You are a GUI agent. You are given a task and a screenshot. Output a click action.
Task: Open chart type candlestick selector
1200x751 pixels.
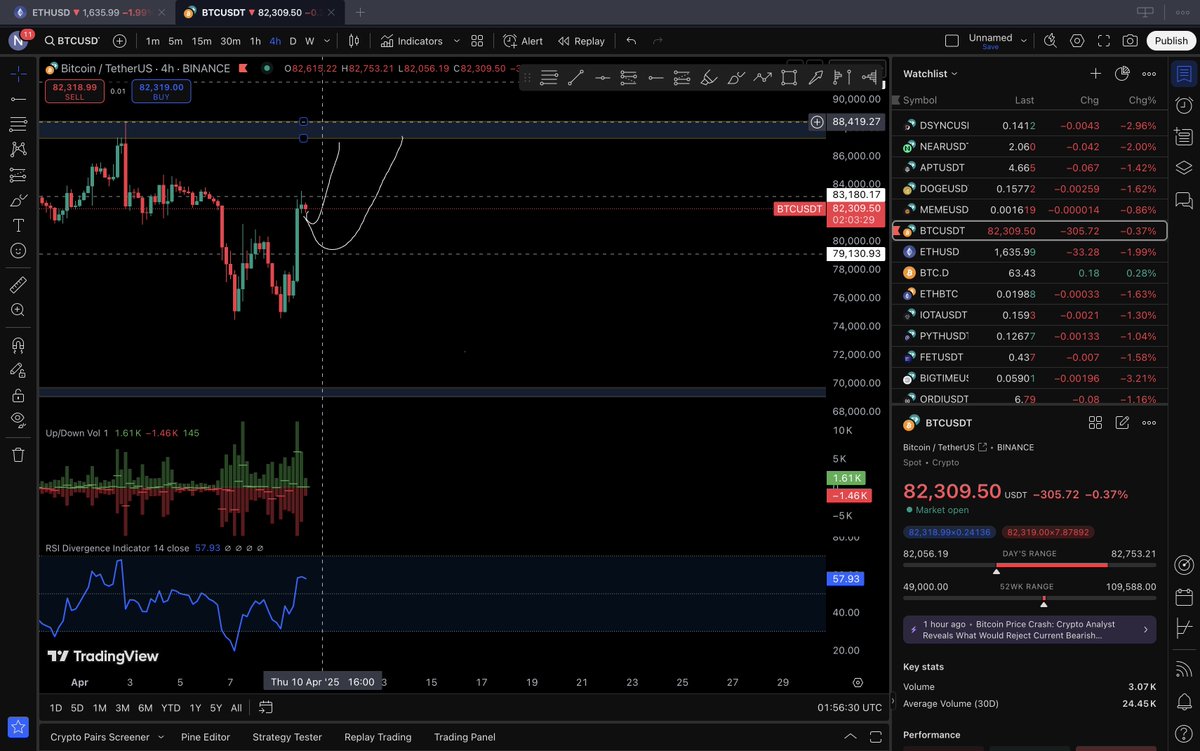[354, 41]
